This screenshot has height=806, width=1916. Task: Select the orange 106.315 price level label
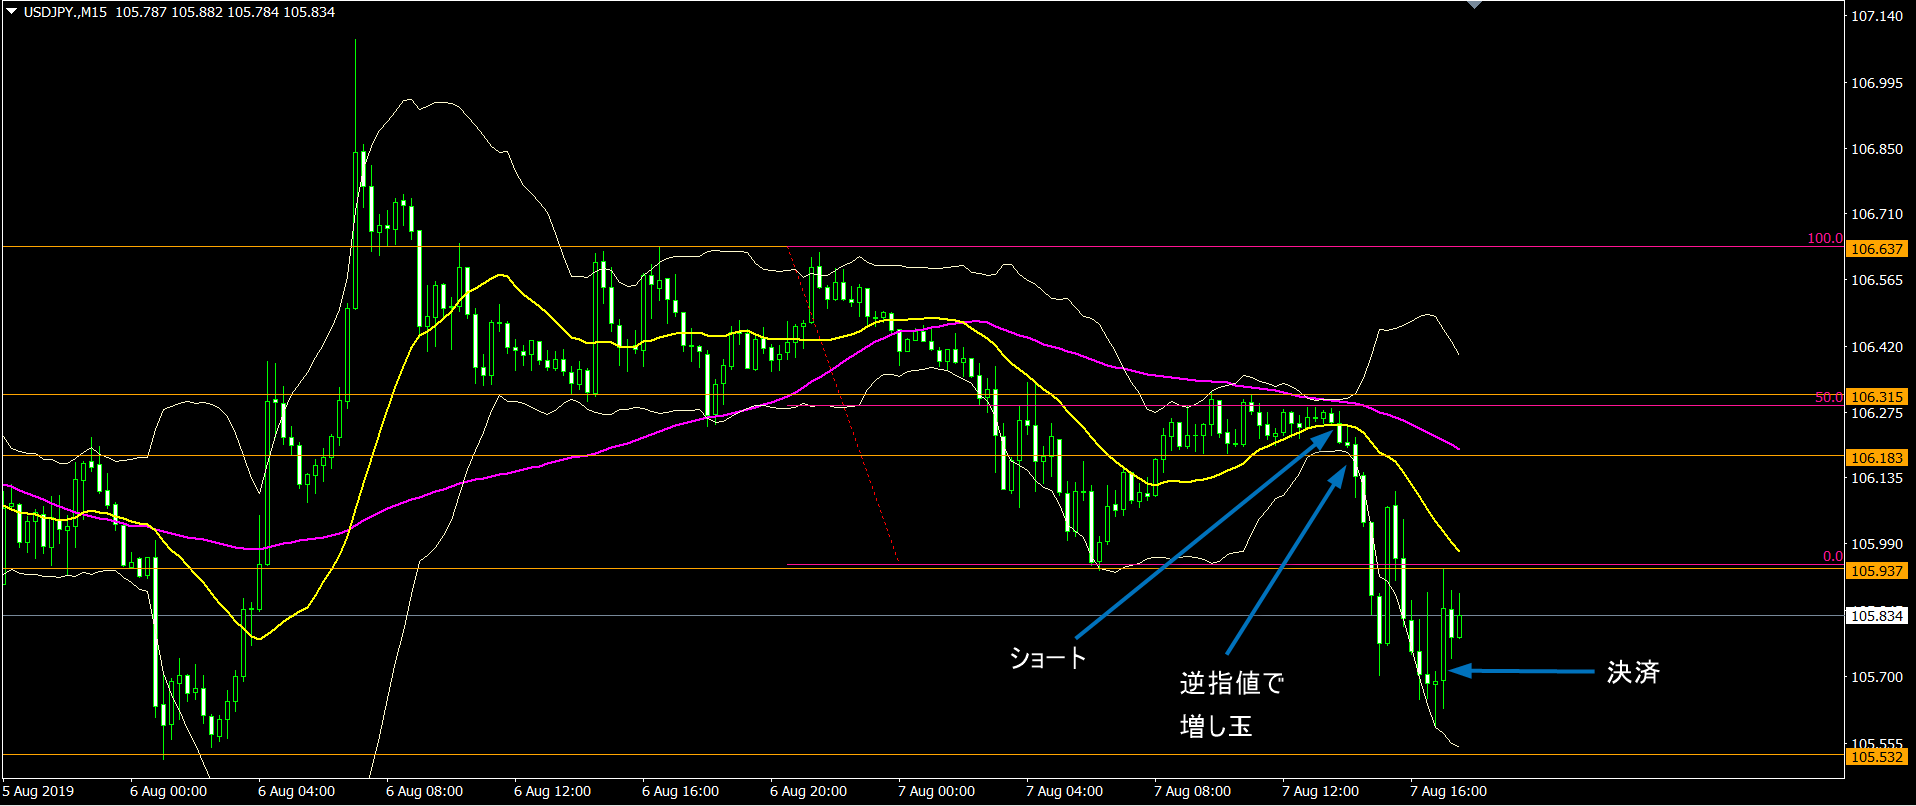1876,397
